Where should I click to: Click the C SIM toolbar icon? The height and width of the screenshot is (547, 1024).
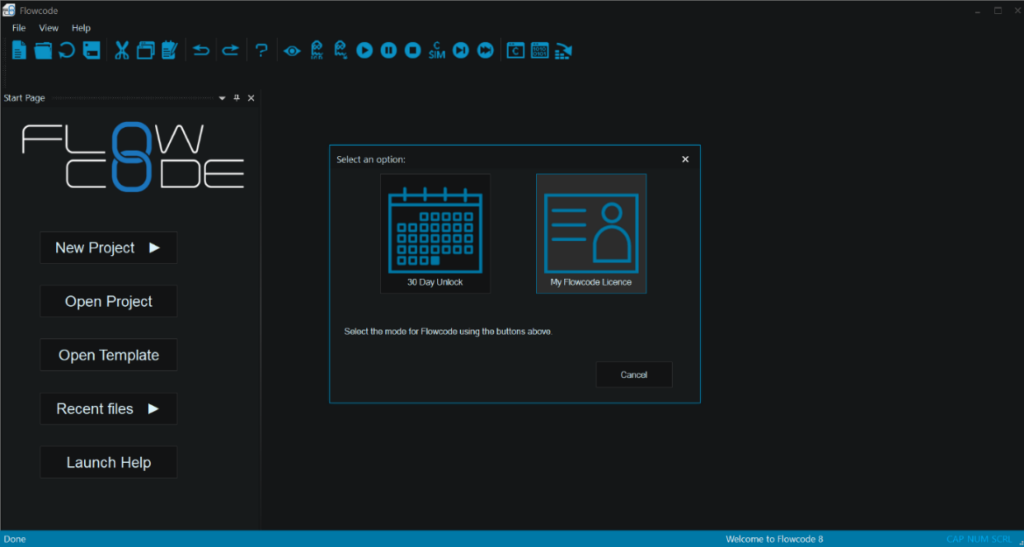[437, 50]
